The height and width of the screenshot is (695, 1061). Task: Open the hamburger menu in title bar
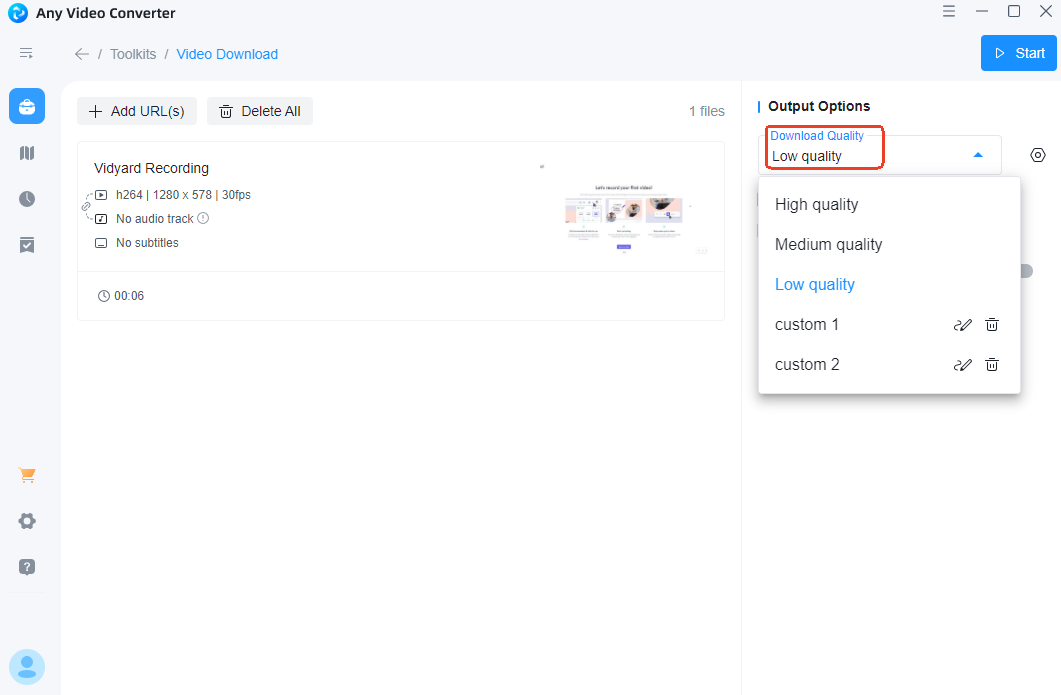point(948,12)
